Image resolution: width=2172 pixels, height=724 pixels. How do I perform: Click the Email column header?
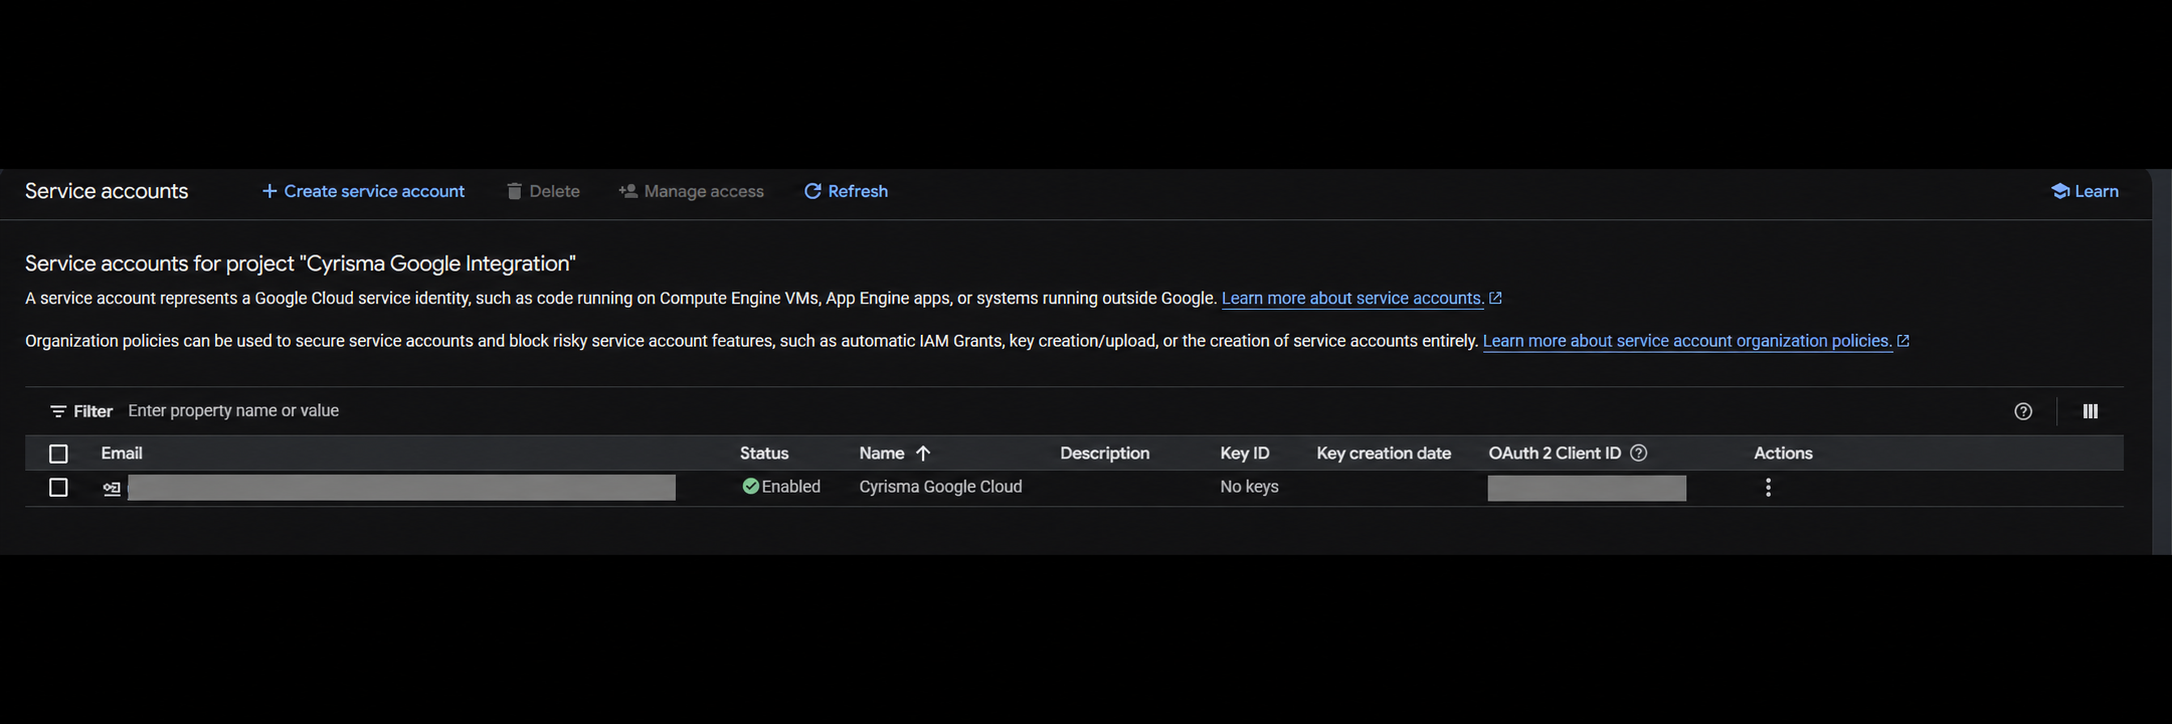click(121, 453)
